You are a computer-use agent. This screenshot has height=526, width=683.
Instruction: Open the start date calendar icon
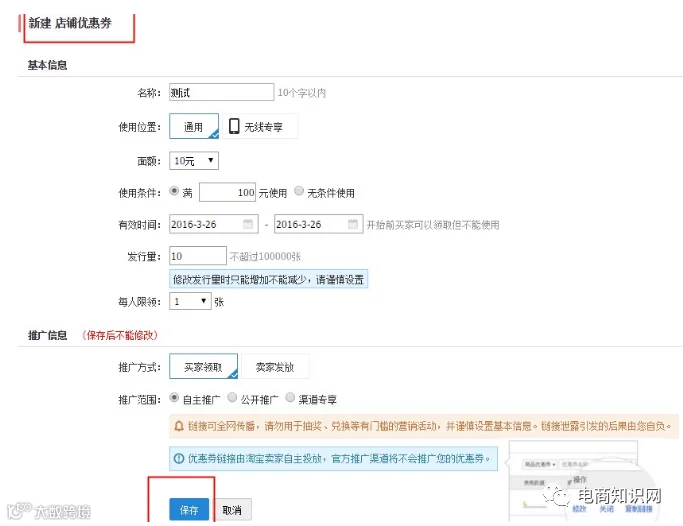[x=248, y=224]
